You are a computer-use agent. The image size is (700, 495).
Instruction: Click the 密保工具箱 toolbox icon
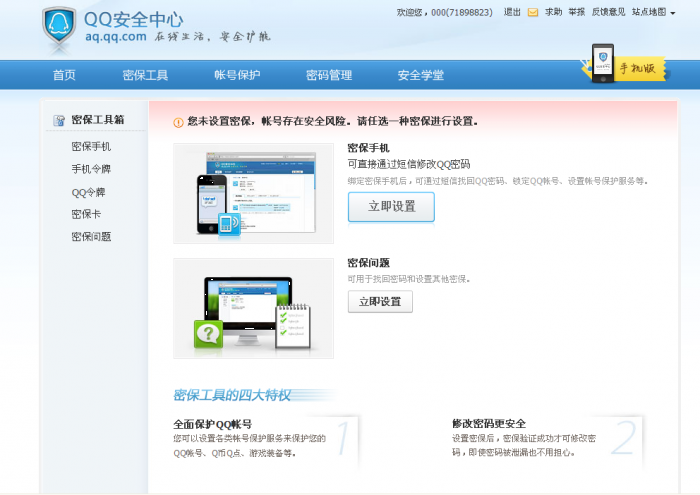point(59,120)
